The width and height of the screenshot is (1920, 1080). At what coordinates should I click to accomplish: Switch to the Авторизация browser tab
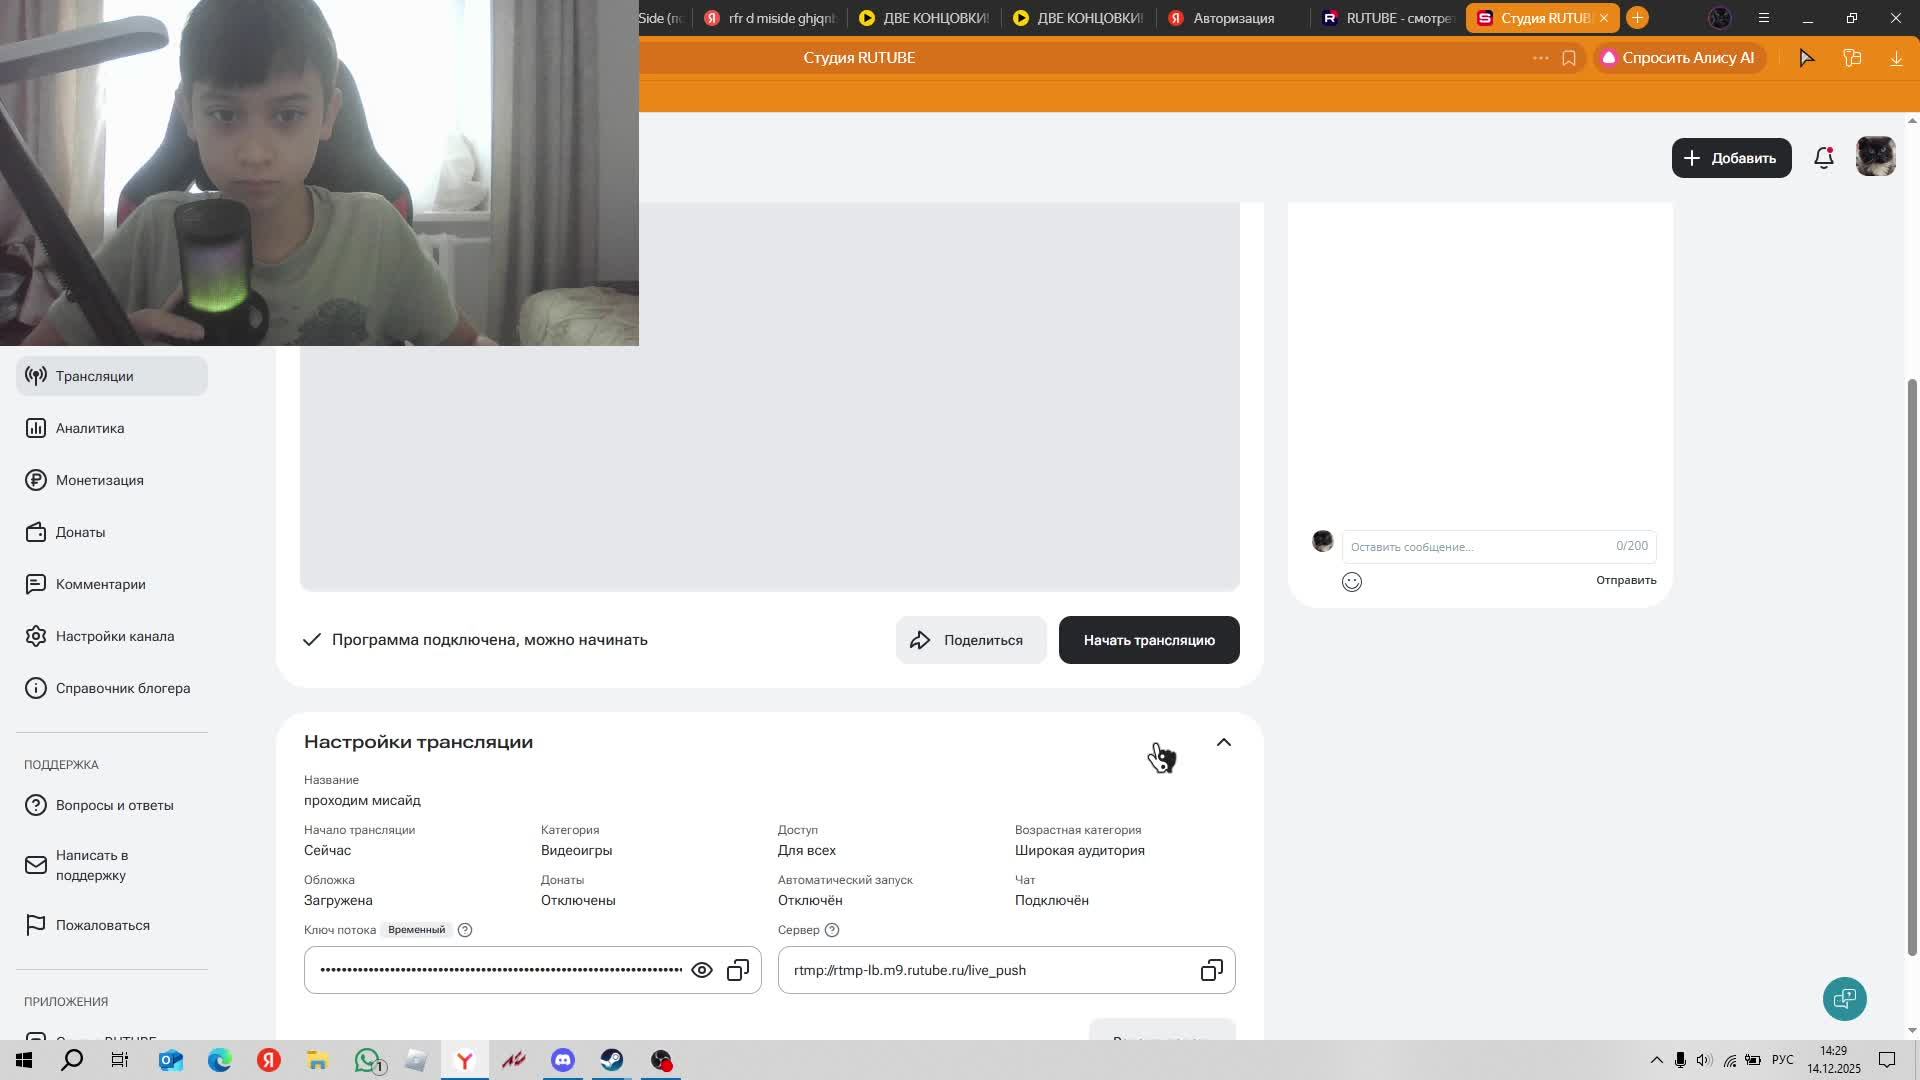click(x=1232, y=18)
